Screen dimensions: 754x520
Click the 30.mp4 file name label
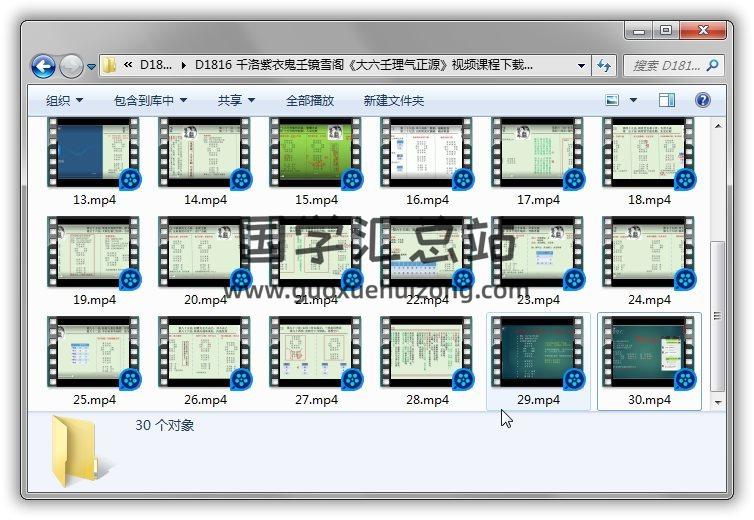click(x=649, y=400)
